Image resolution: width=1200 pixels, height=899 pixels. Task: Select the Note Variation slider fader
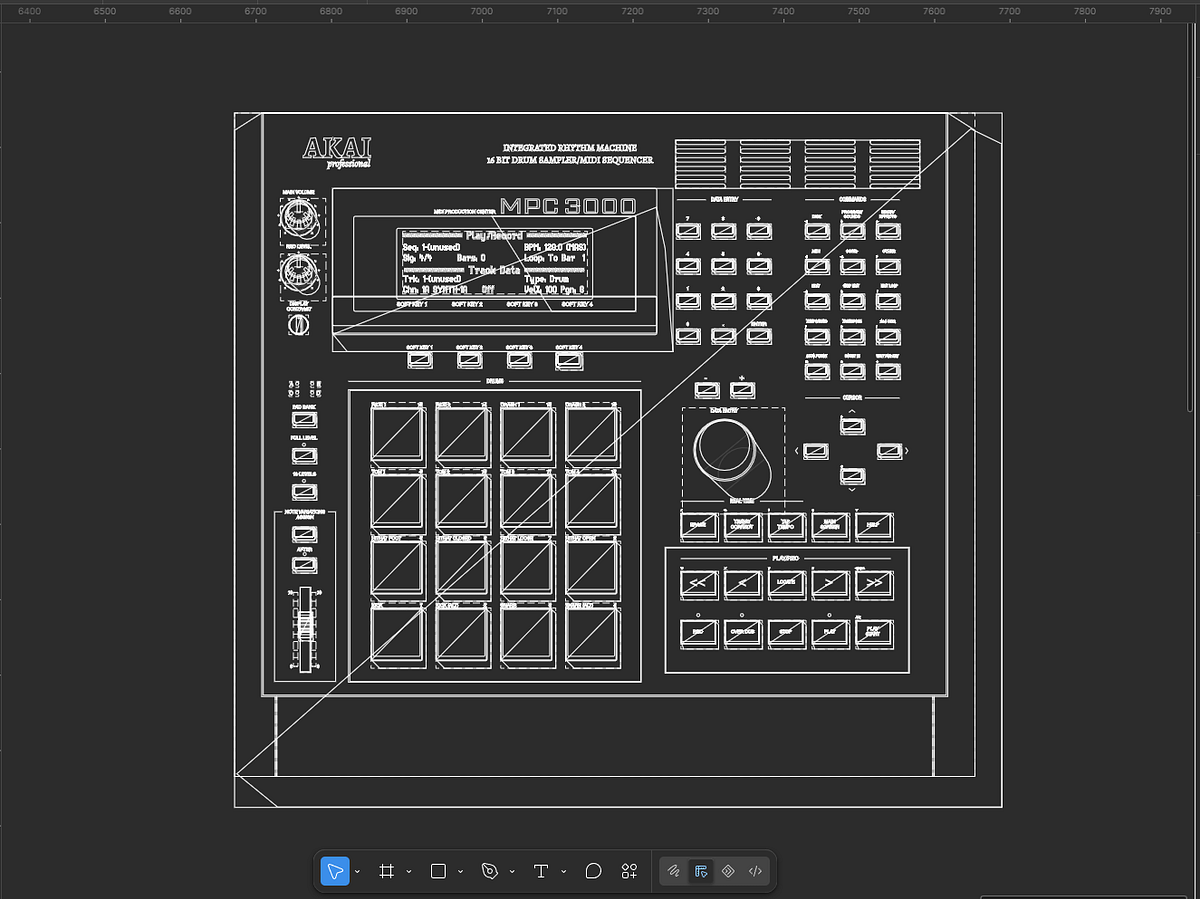click(305, 624)
